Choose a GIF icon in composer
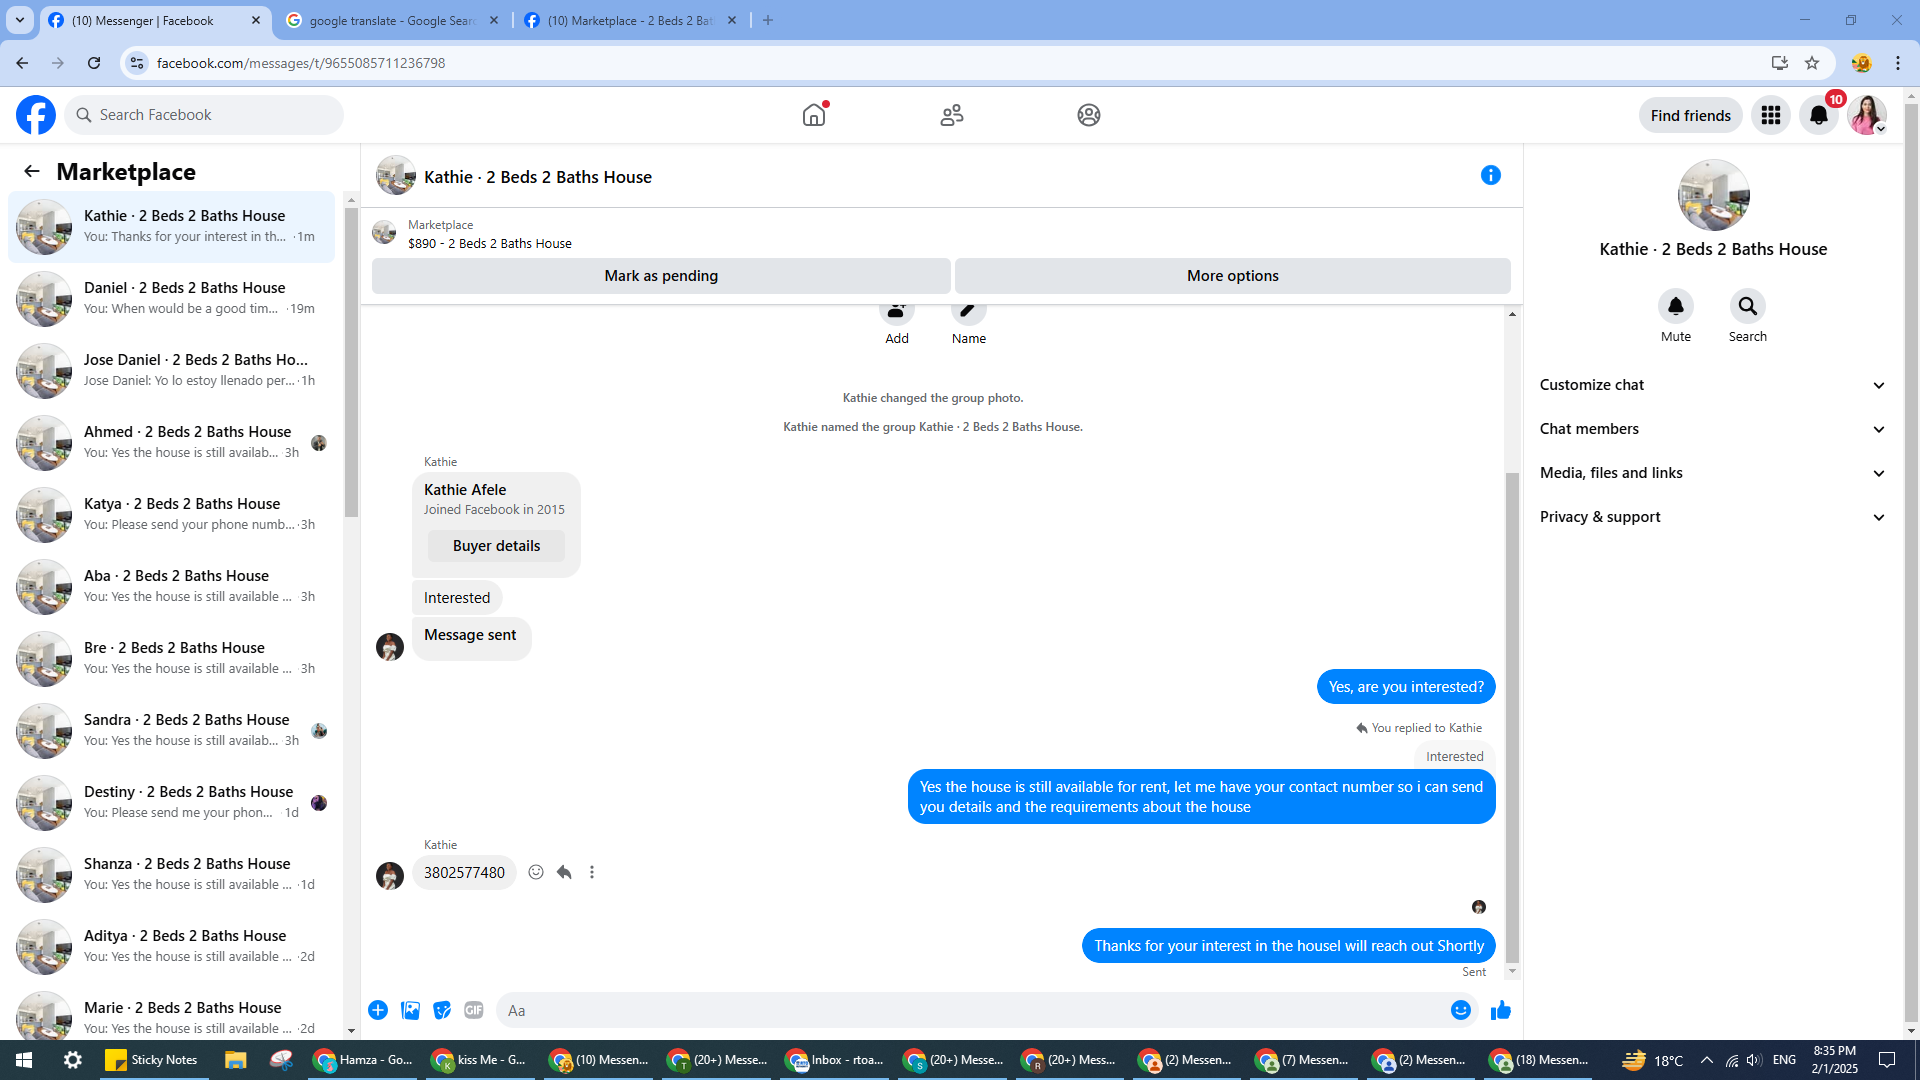This screenshot has height=1080, width=1920. 474,1011
